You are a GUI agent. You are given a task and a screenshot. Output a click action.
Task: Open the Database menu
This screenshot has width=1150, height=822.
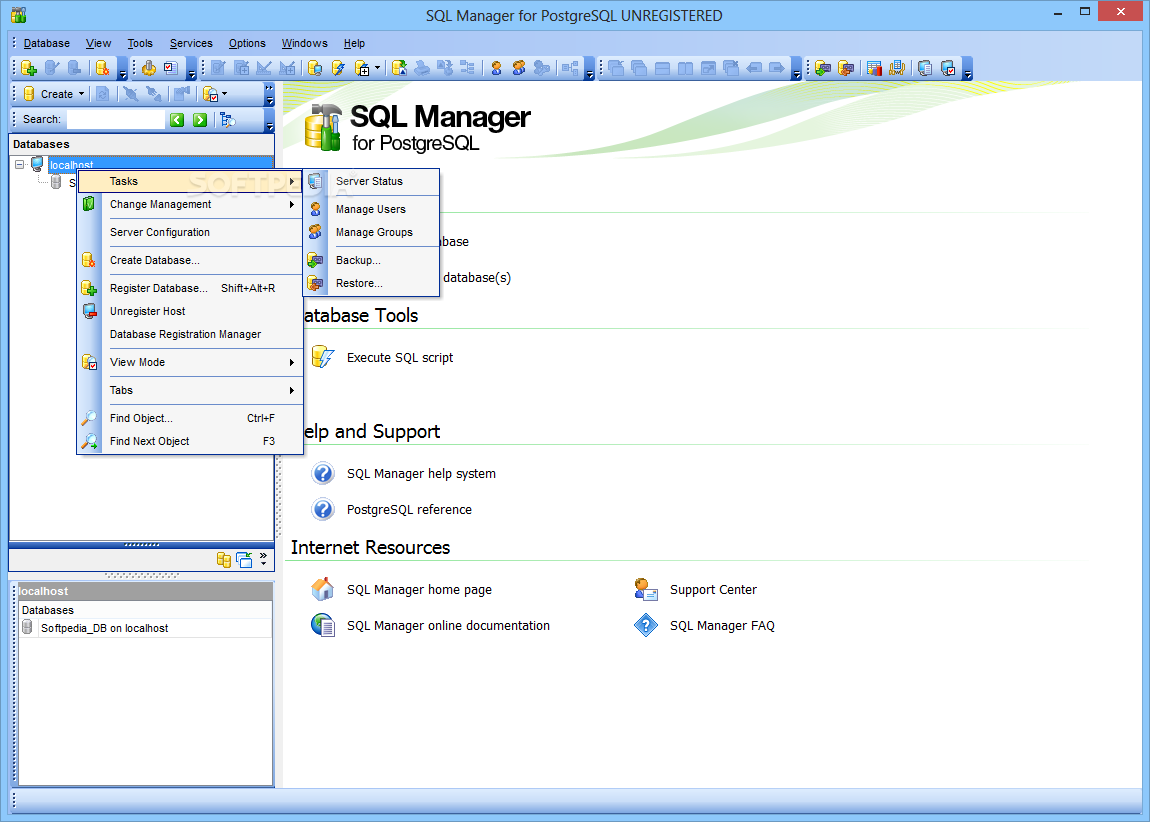(x=47, y=43)
